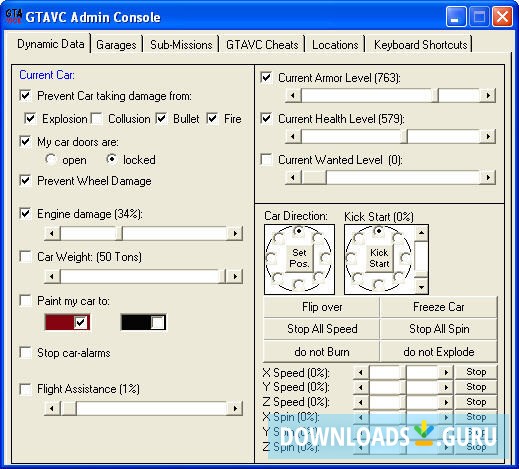
Task: Toggle My car doors are checkbox
Action: coord(25,142)
